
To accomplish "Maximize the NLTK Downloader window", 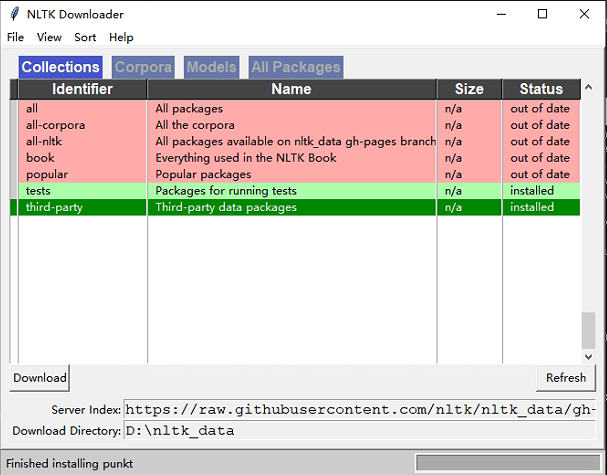I will (x=542, y=14).
